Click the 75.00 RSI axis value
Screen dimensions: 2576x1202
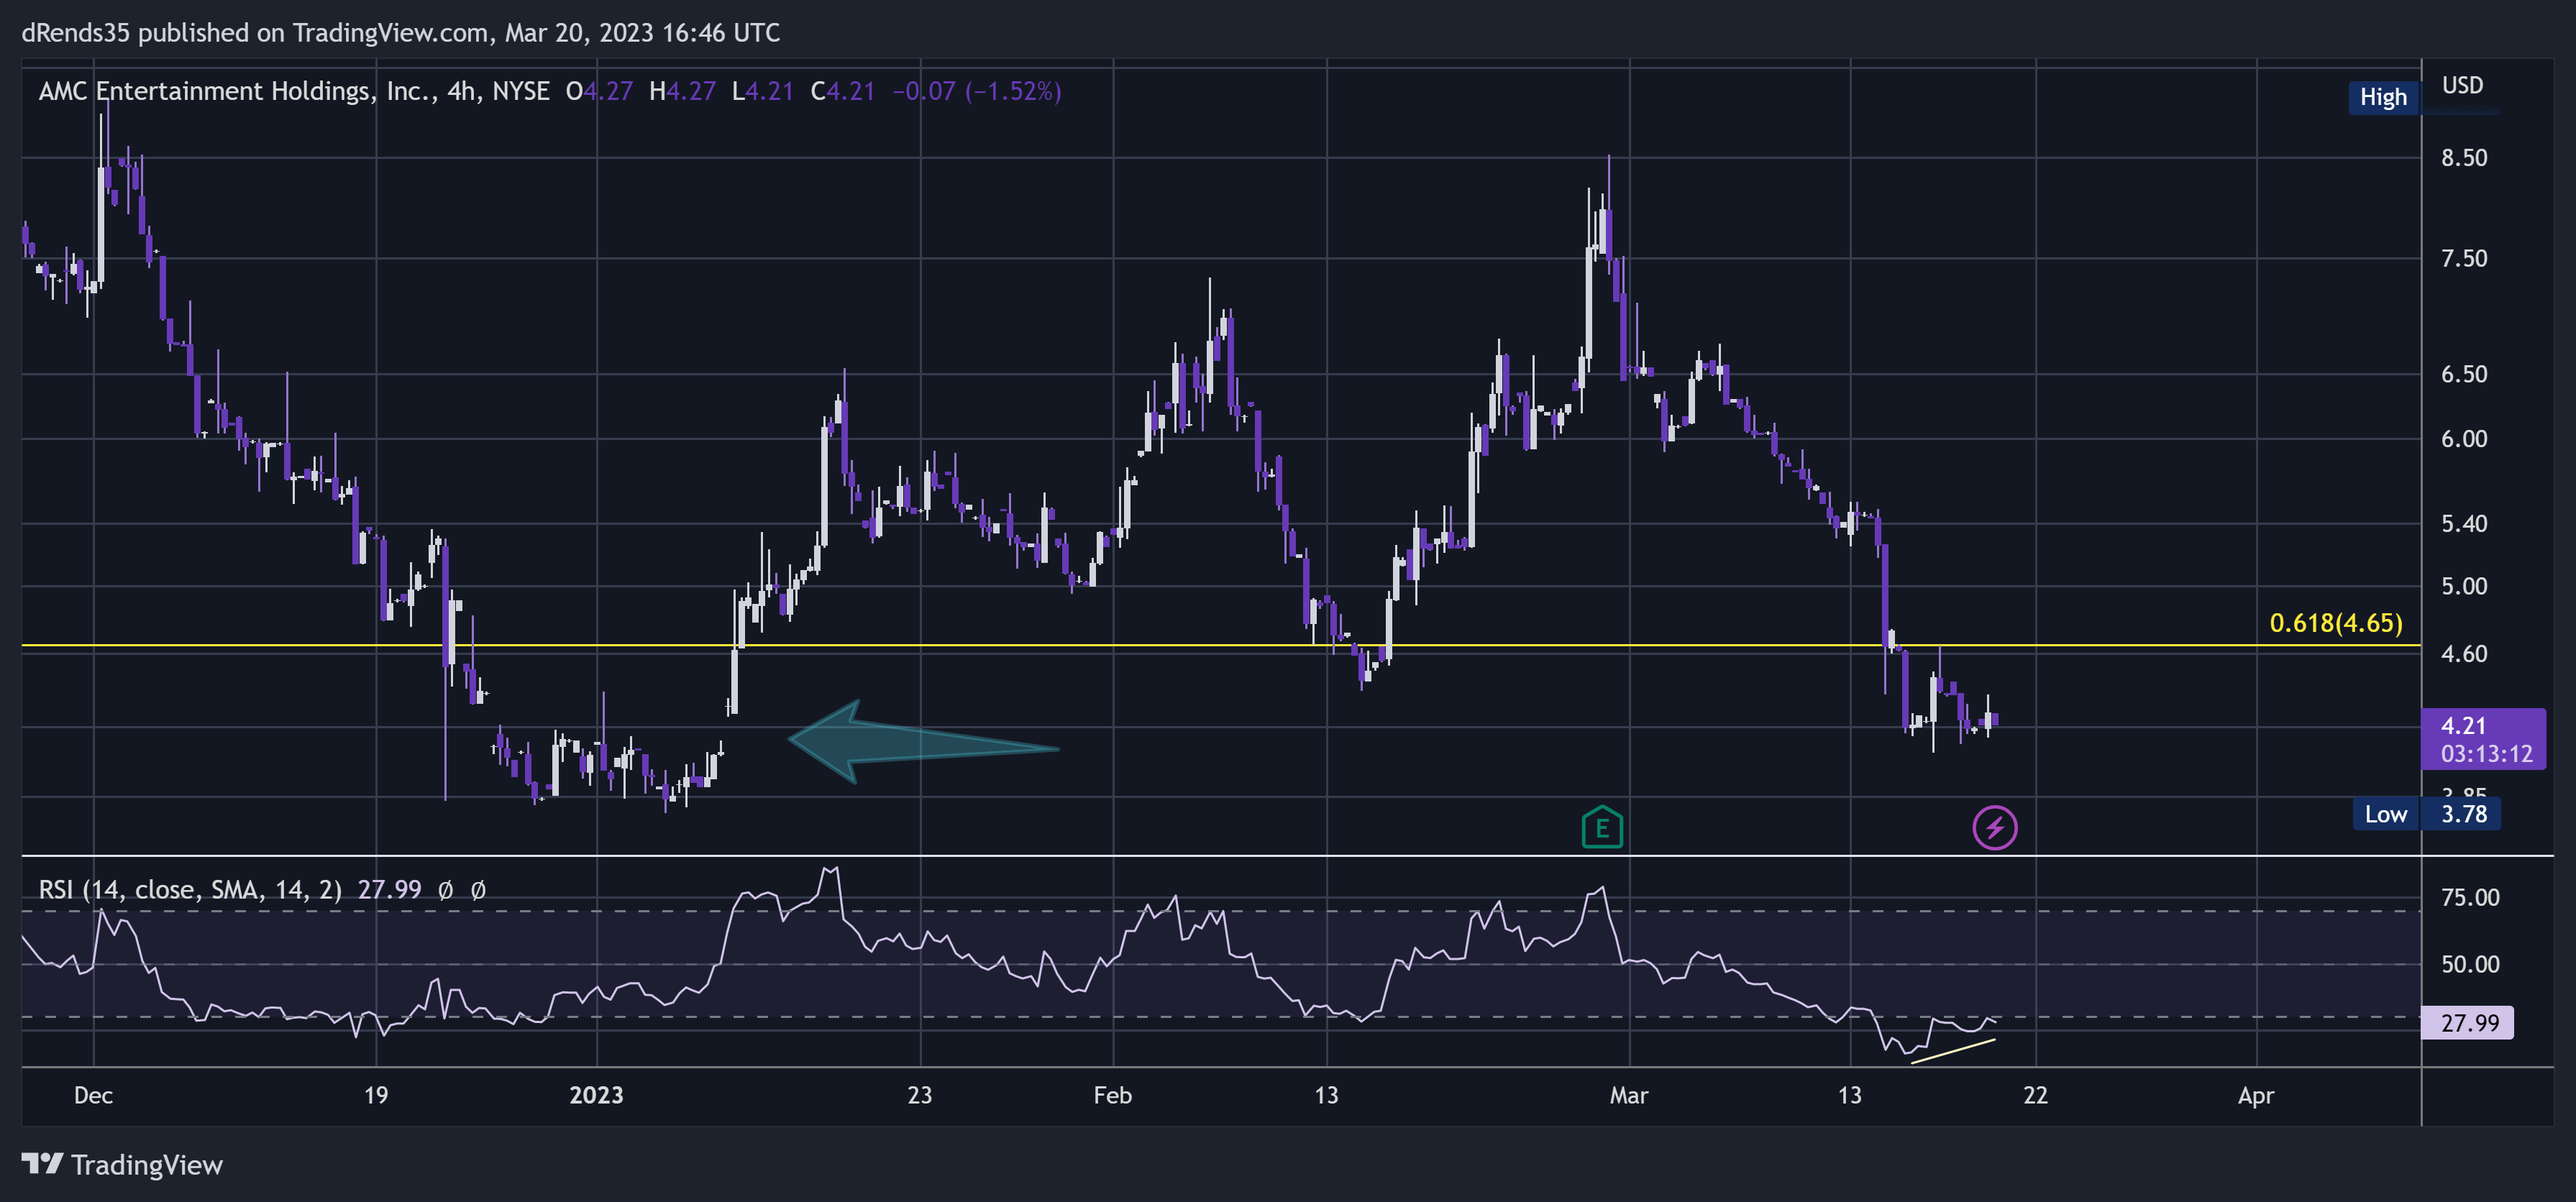[2470, 897]
